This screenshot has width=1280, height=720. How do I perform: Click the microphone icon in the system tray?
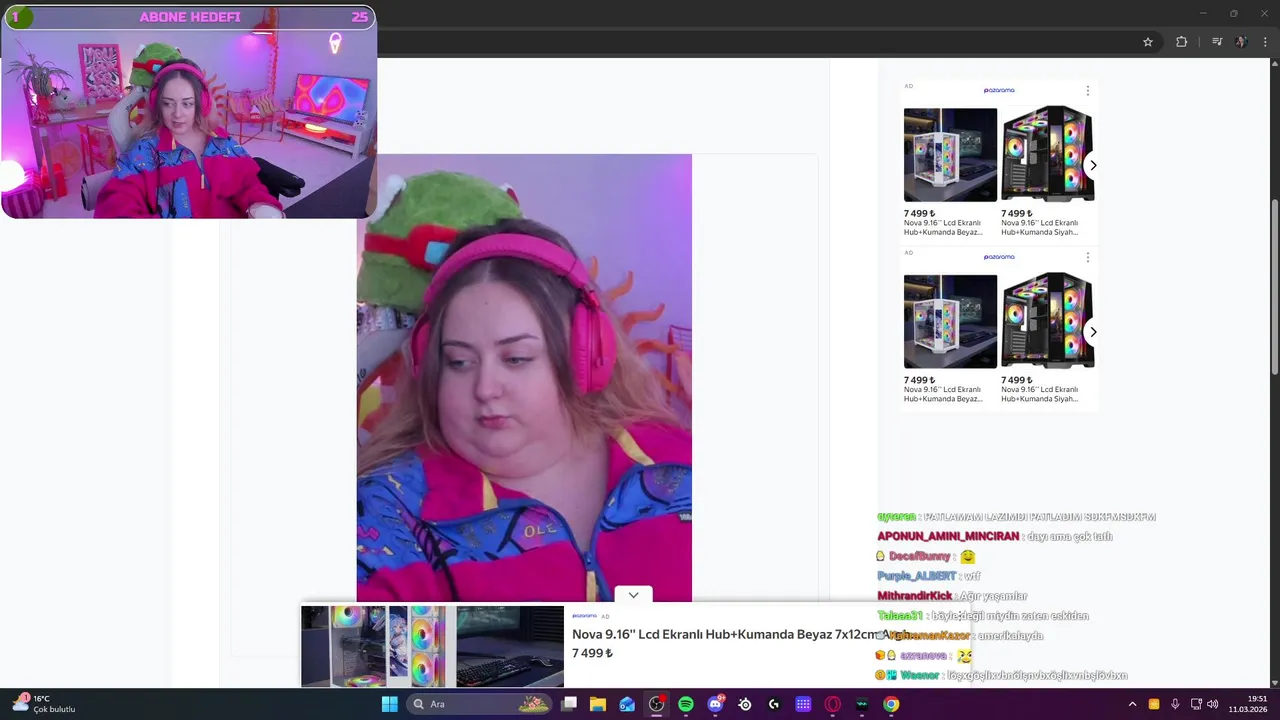point(1175,704)
